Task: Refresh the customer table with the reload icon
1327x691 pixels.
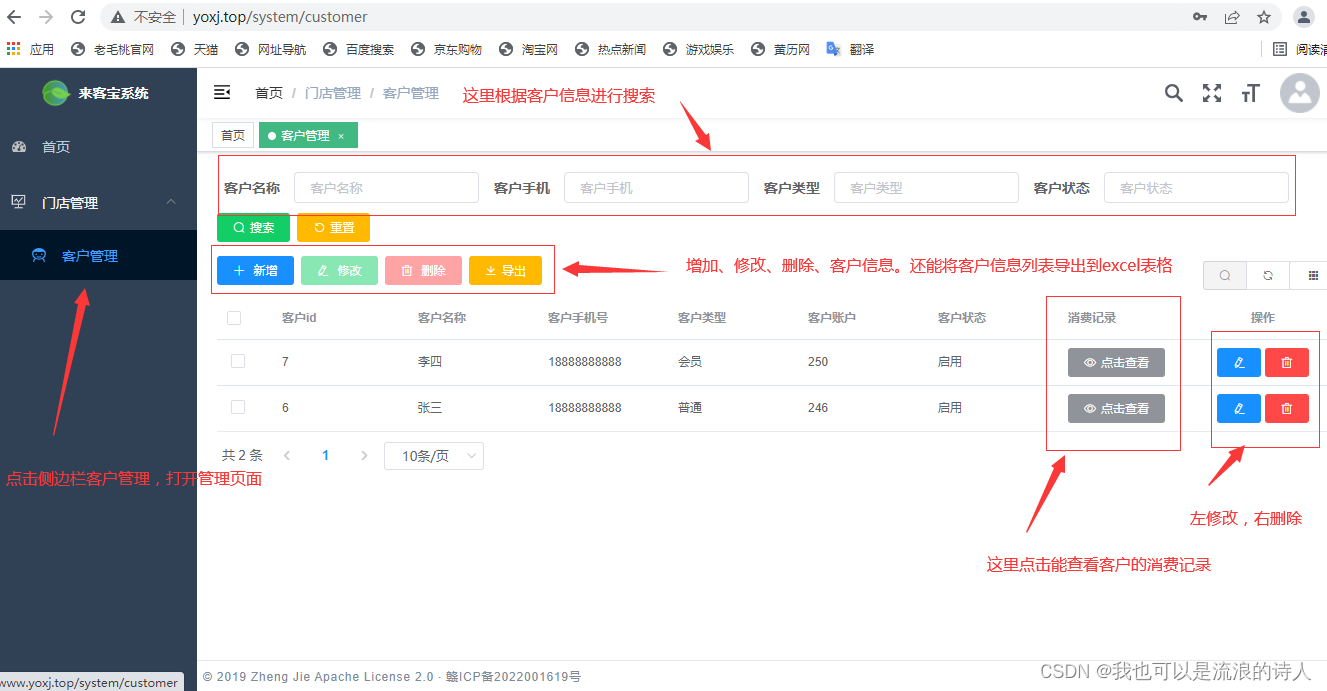Action: pos(1268,275)
